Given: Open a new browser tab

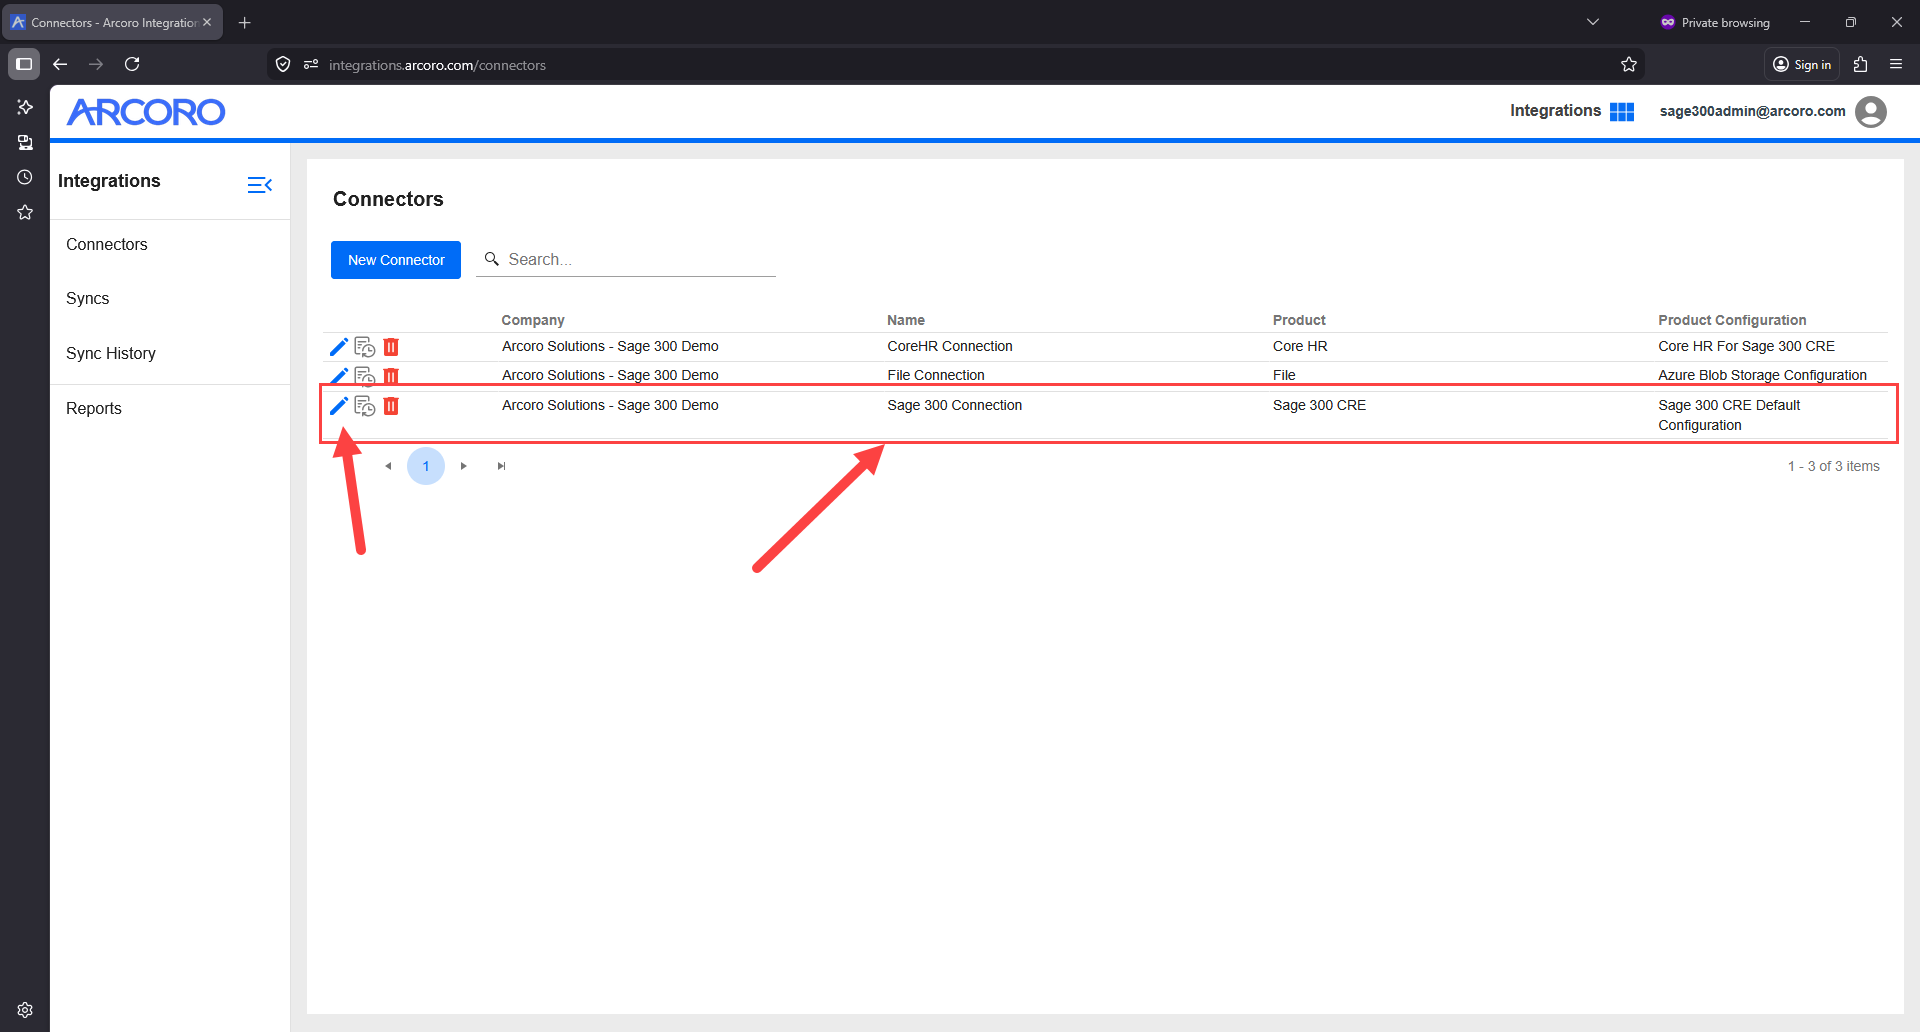Looking at the screenshot, I should (x=245, y=22).
